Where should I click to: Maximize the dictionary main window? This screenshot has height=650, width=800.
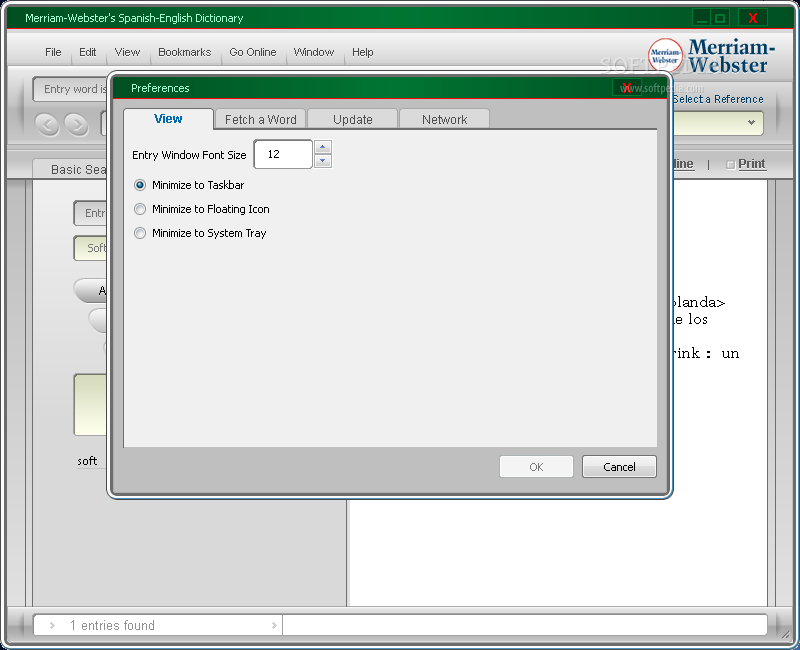click(720, 18)
